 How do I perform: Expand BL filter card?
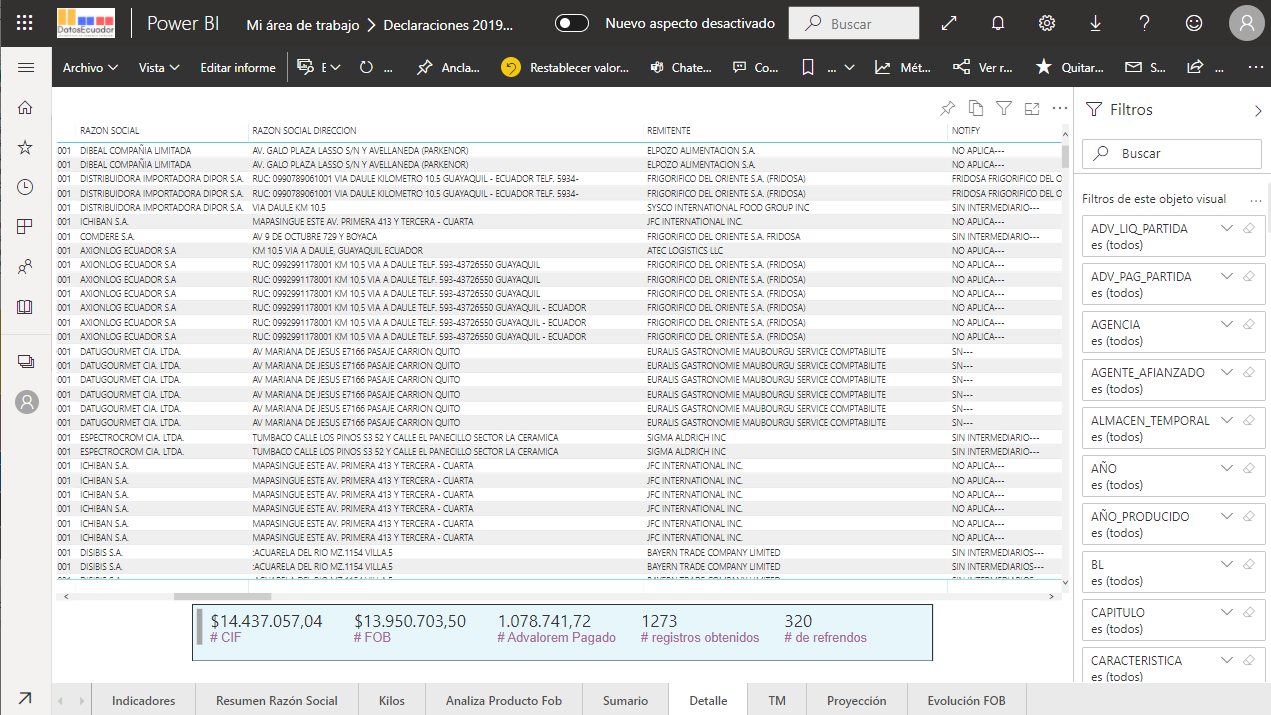(x=1228, y=565)
